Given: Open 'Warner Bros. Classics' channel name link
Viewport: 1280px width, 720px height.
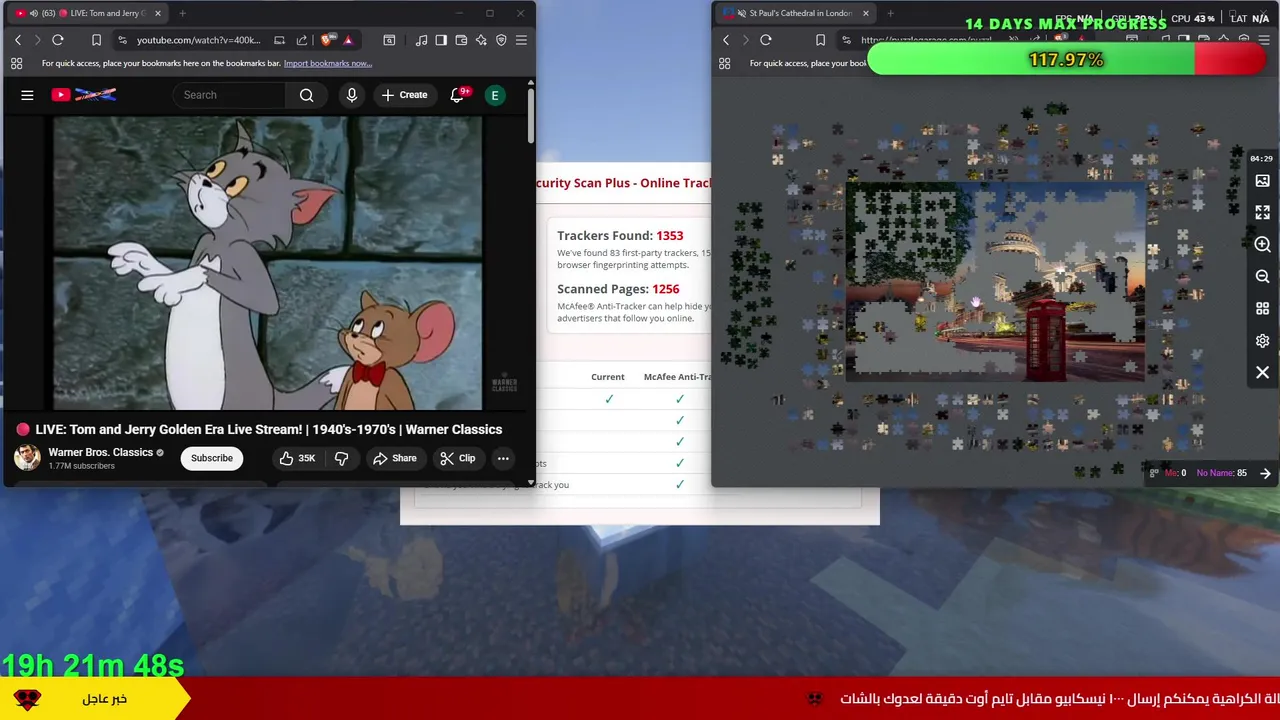Looking at the screenshot, I should [100, 452].
